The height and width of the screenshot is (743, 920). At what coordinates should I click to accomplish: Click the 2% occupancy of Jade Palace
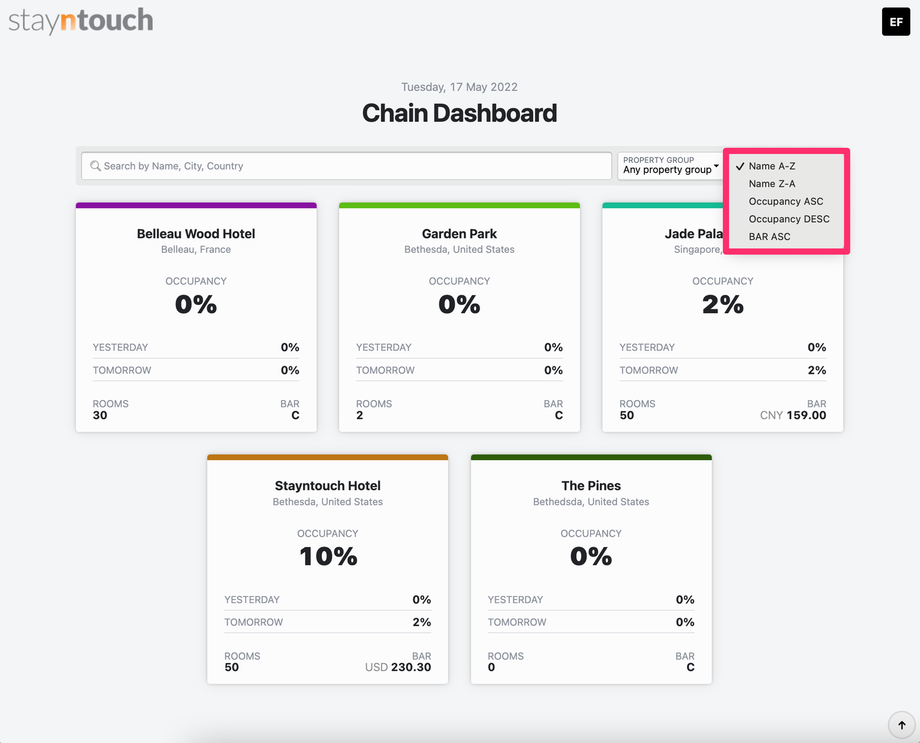723,305
